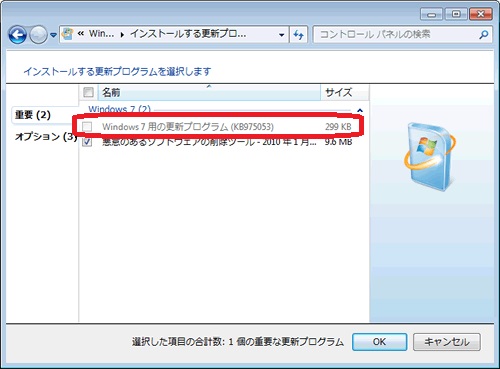Click the refresh icon next to address bar
The image size is (500, 369).
tap(298, 34)
